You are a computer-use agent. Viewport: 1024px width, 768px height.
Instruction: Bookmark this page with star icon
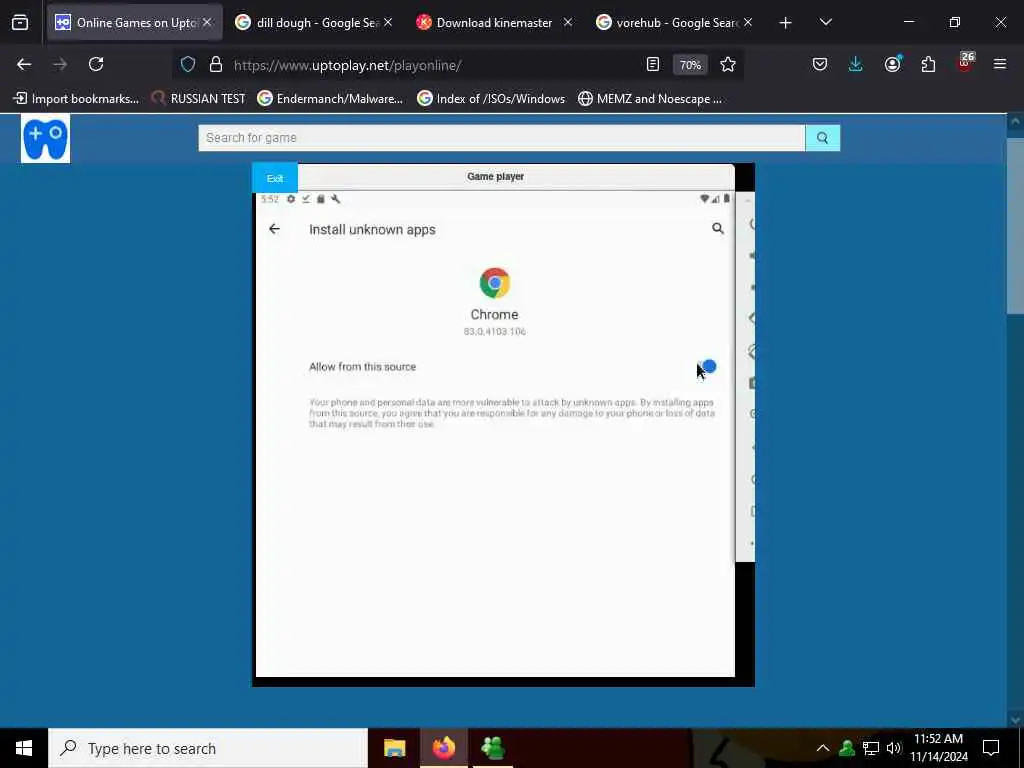point(728,64)
